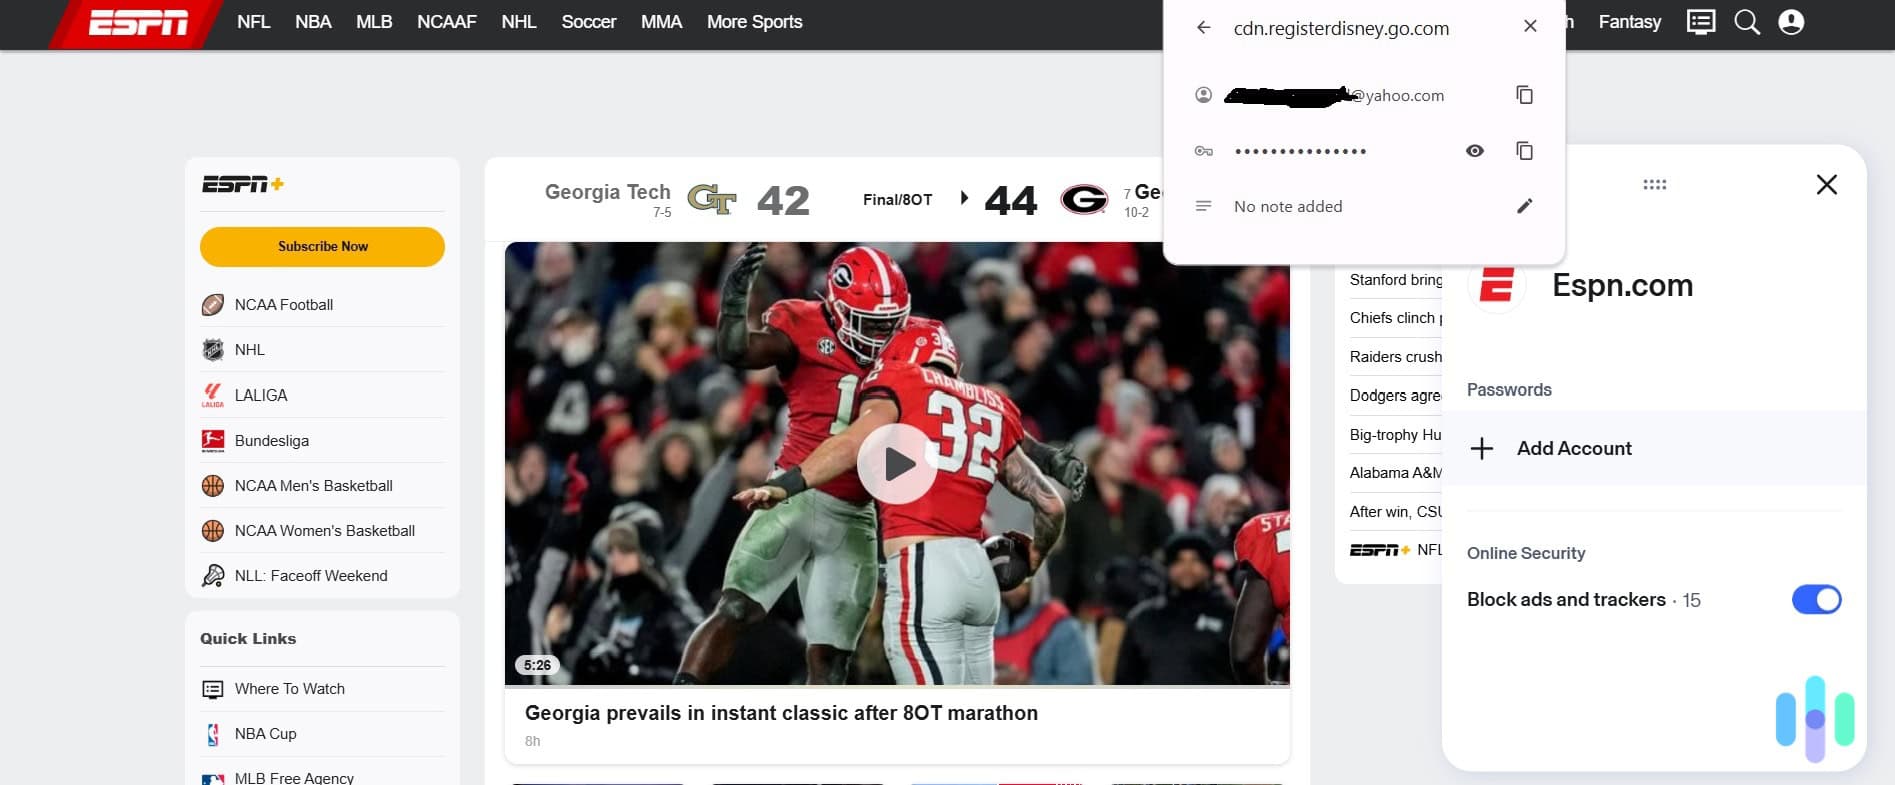Click Add Account under Passwords
The width and height of the screenshot is (1895, 785).
tap(1573, 448)
